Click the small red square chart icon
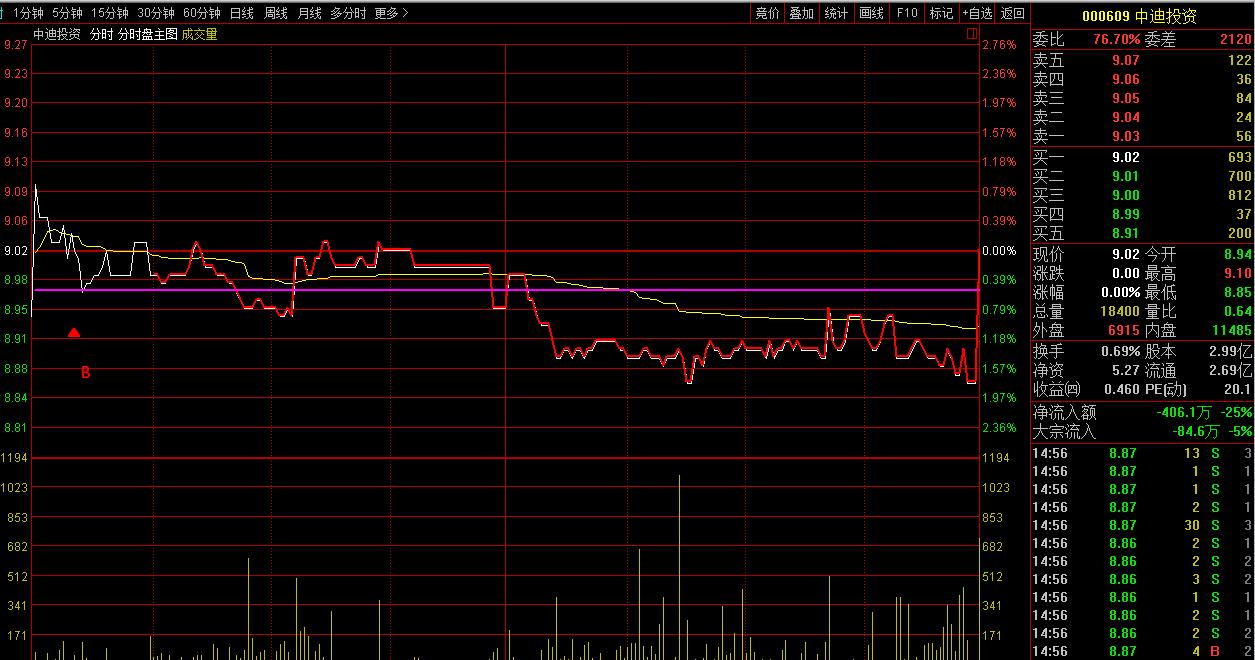The image size is (1255, 660). 971,34
